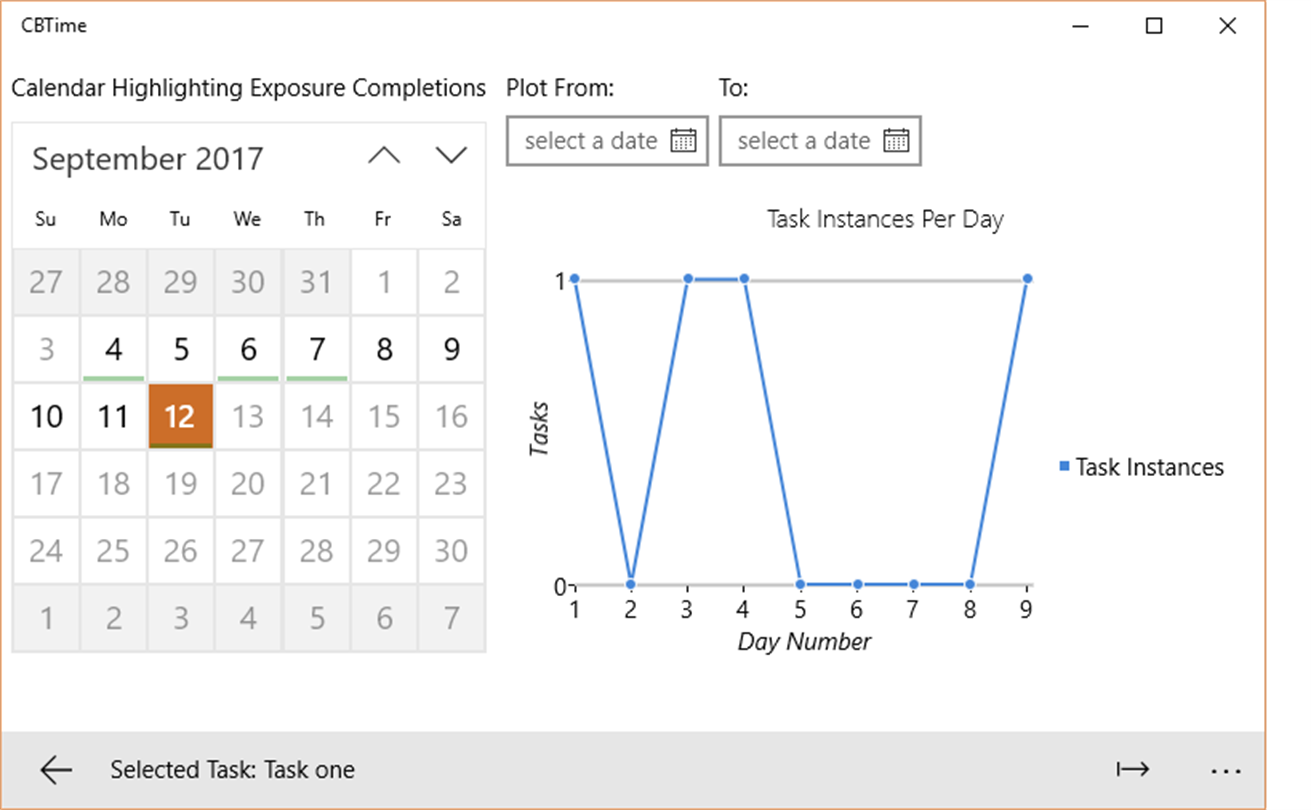
Task: Go to next month with down chevron
Action: (x=451, y=156)
